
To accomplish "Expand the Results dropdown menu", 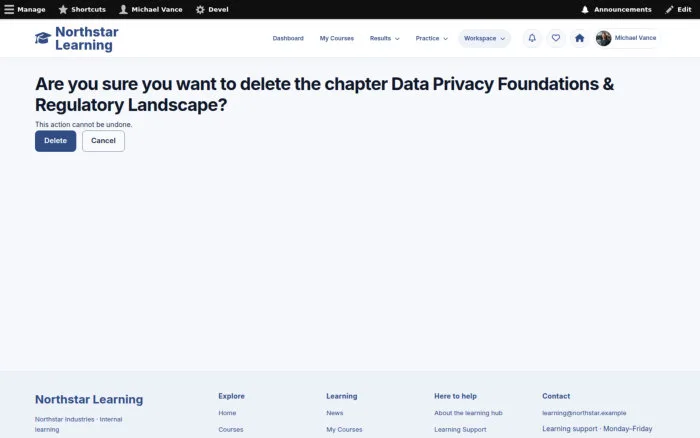I will [384, 38].
